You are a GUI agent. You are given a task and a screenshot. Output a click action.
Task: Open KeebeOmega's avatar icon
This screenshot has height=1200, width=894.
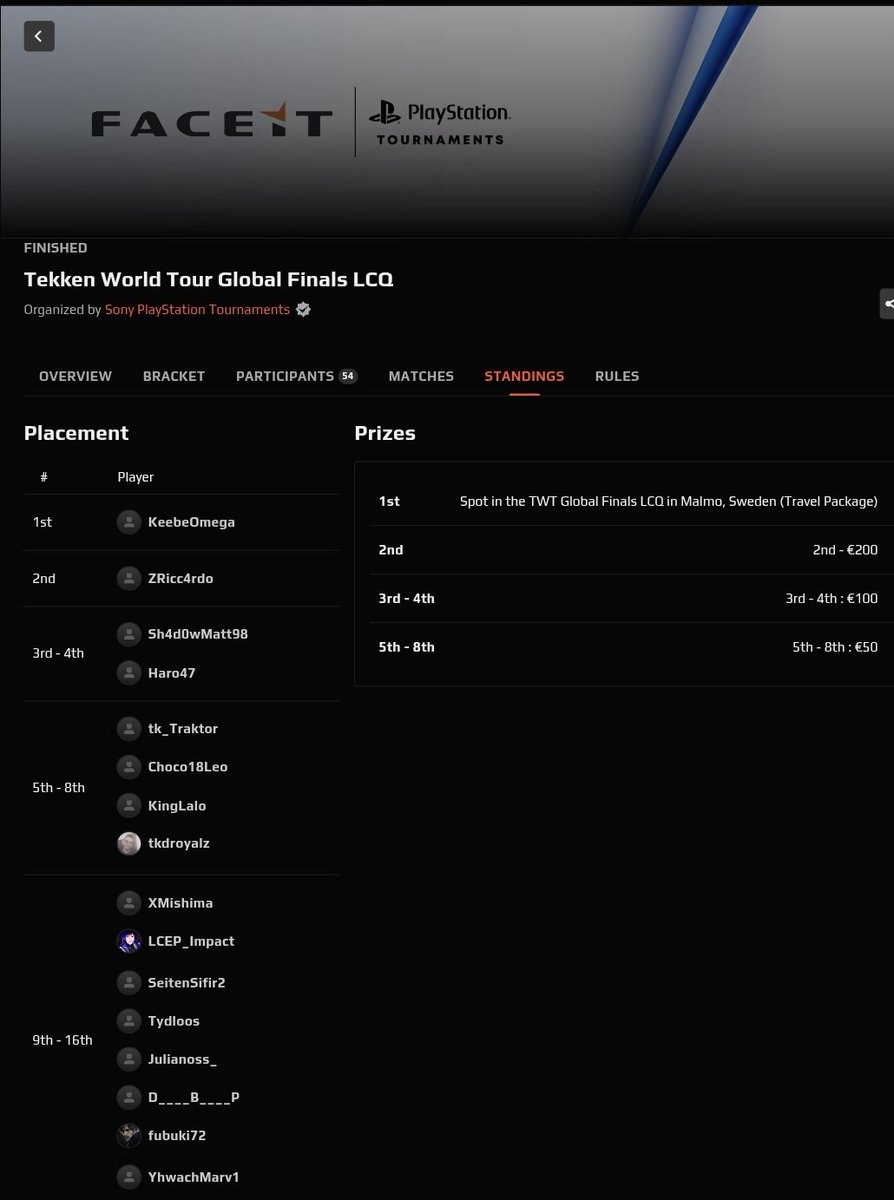pyautogui.click(x=129, y=522)
